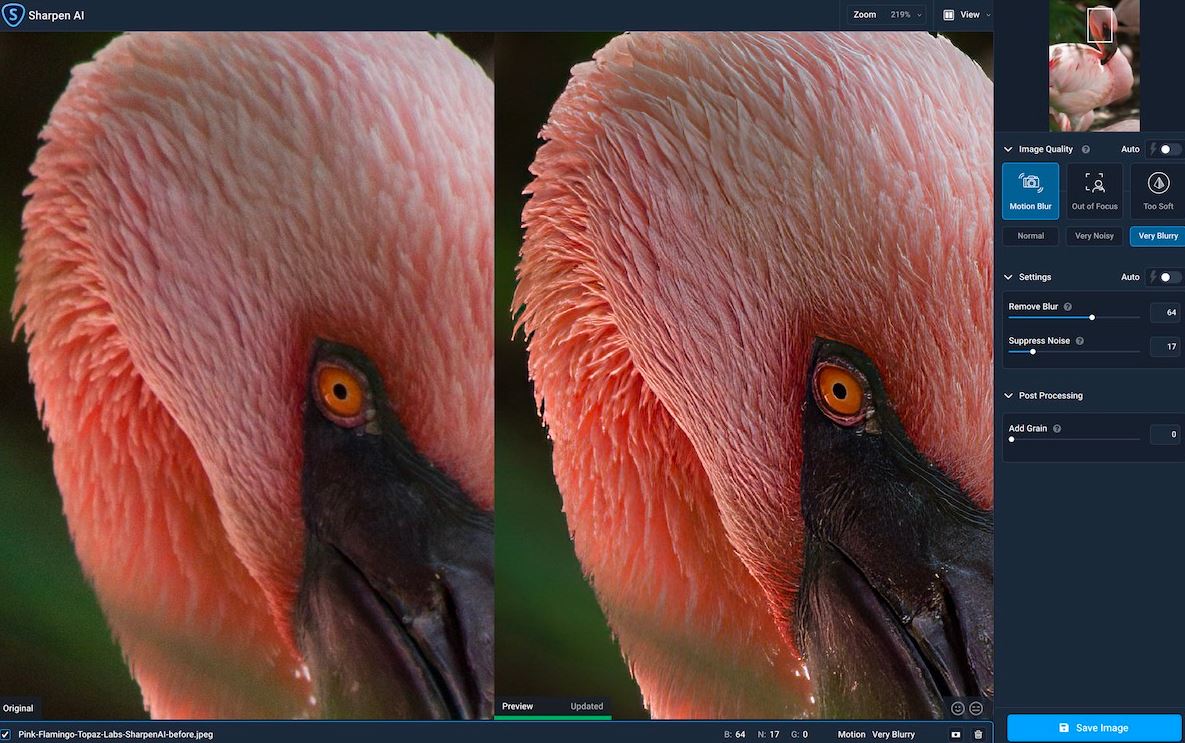Screen dimensions: 1185x743
Task: Click the neutral face feedback icon
Action: pyautogui.click(x=976, y=708)
